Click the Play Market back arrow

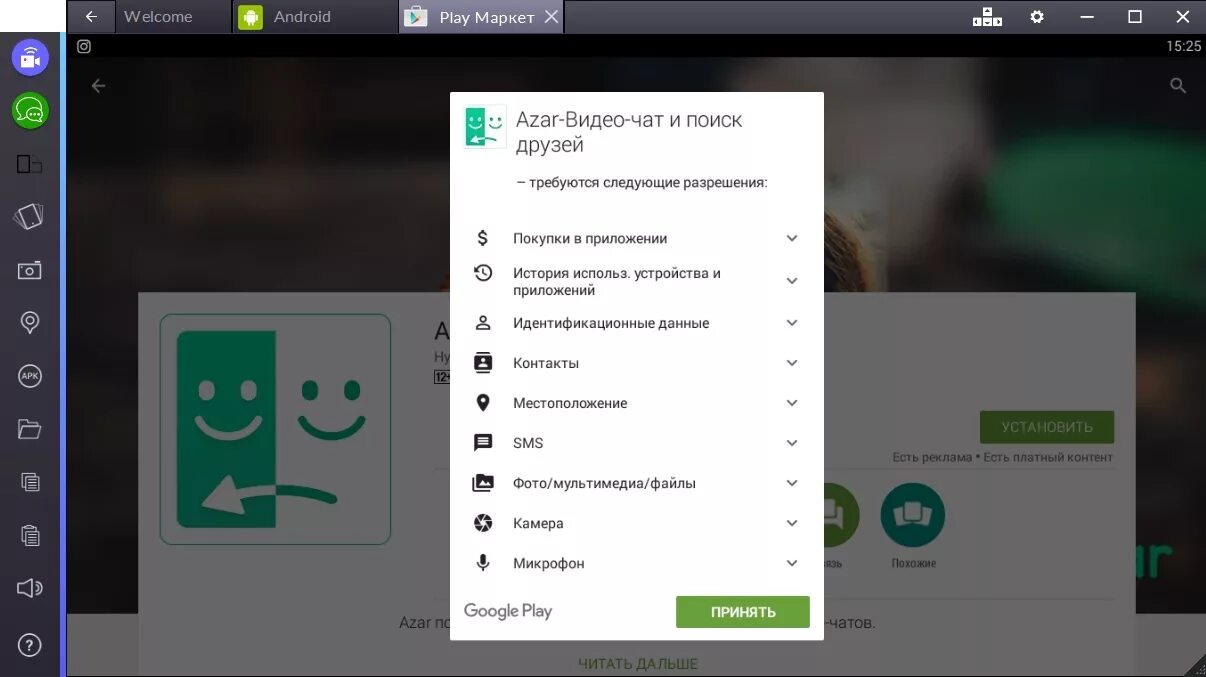pos(98,86)
